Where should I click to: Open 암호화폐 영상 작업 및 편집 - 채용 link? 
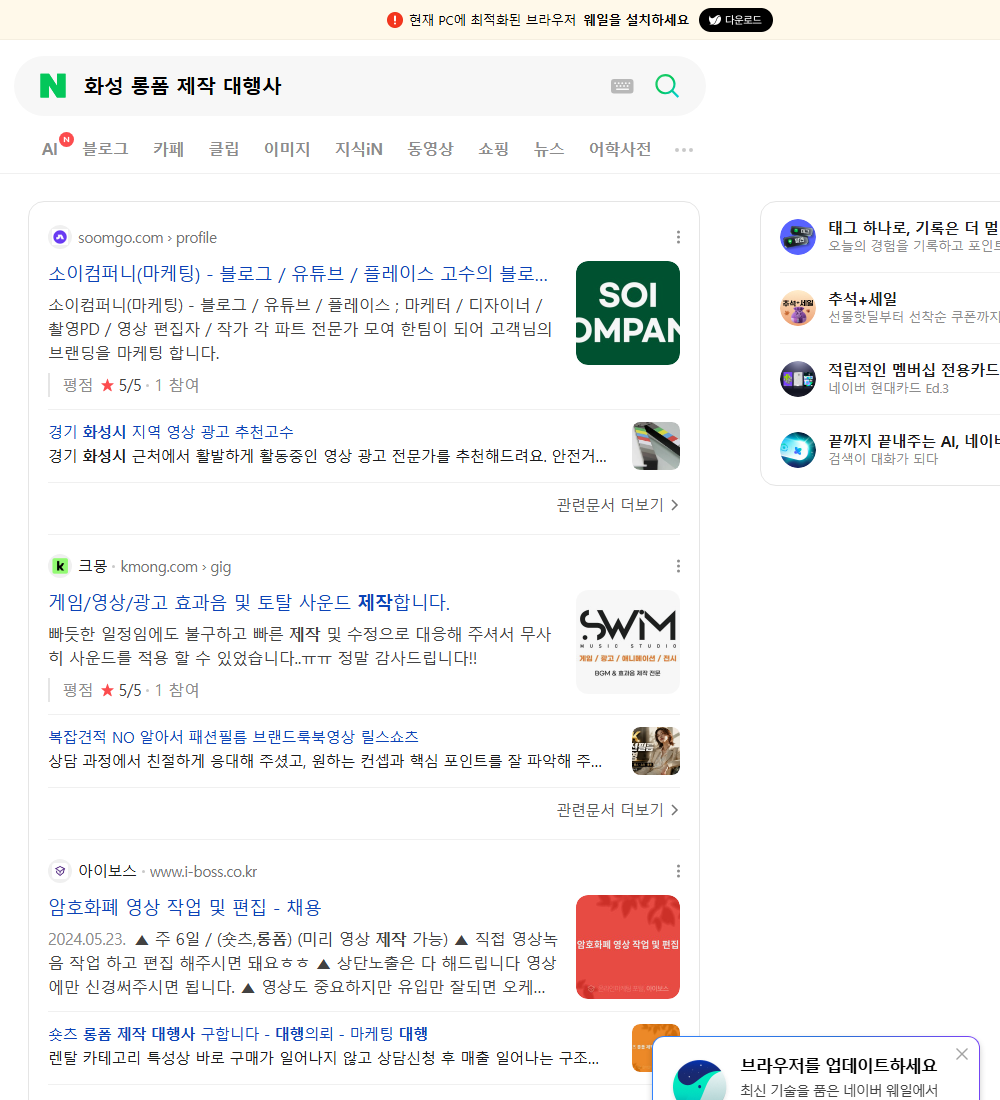[185, 907]
